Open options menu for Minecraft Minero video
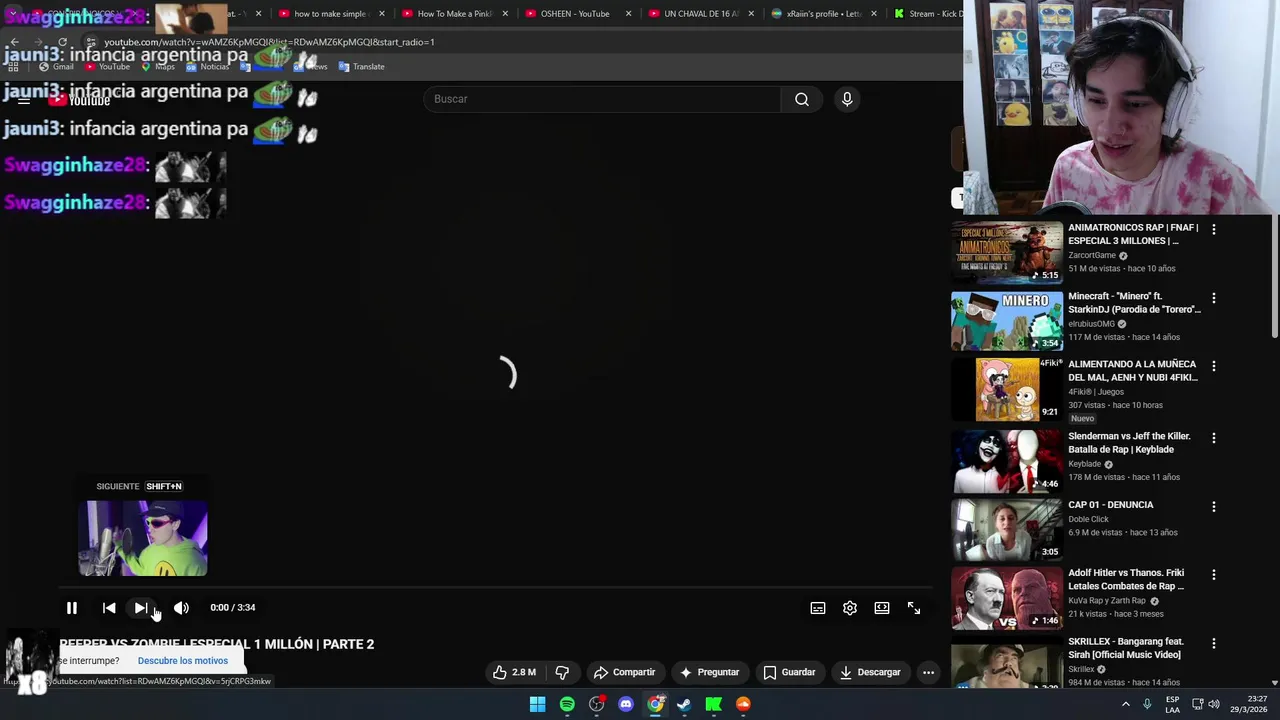The image size is (1280, 720). [x=1214, y=298]
